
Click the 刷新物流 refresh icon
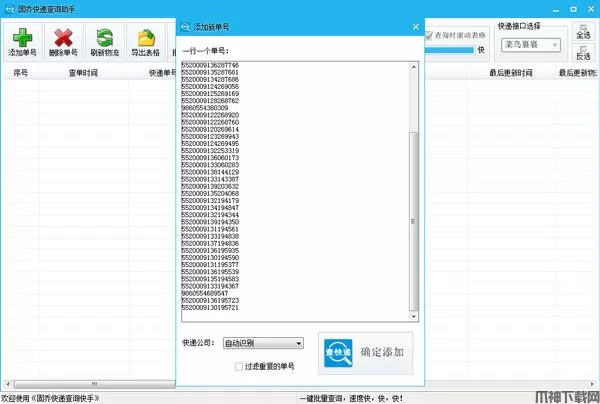click(104, 37)
